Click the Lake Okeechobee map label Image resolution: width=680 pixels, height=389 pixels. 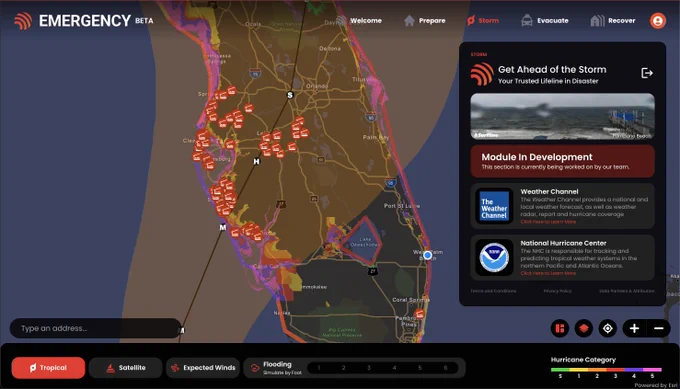coord(365,242)
